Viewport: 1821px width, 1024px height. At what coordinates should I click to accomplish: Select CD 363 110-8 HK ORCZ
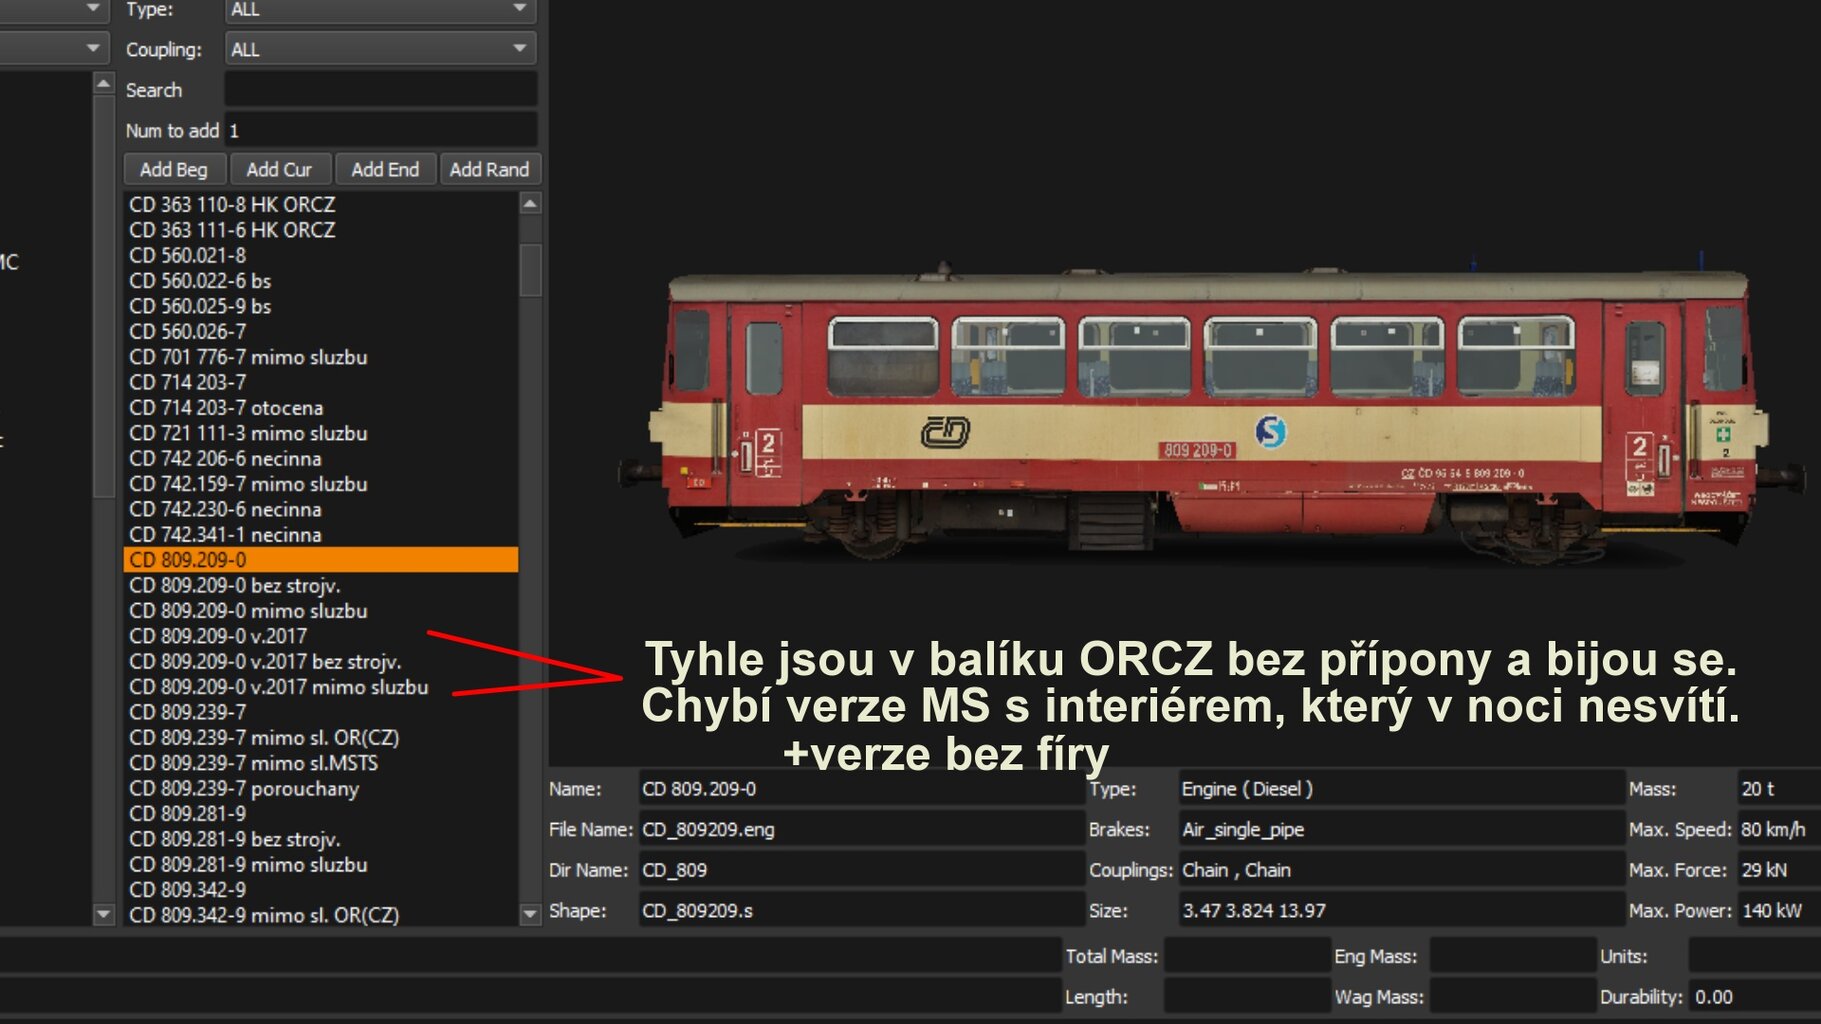point(232,205)
